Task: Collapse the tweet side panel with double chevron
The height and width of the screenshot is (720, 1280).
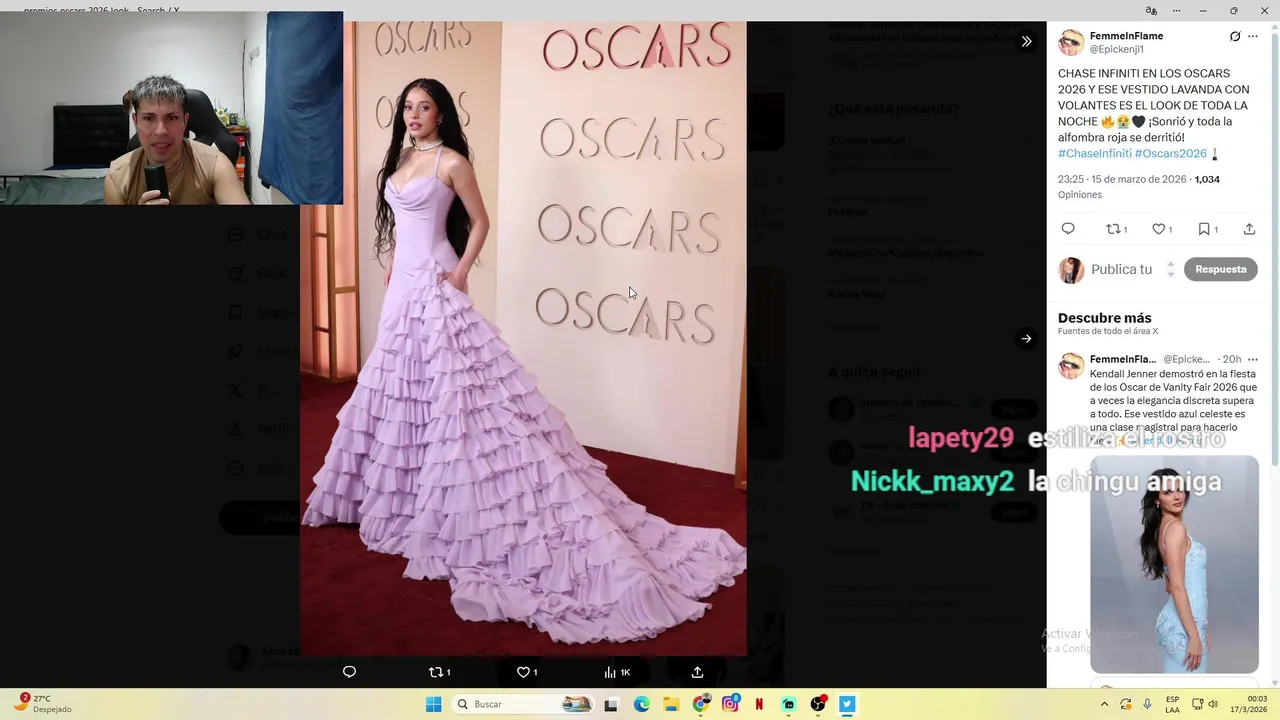Action: coord(1026,42)
